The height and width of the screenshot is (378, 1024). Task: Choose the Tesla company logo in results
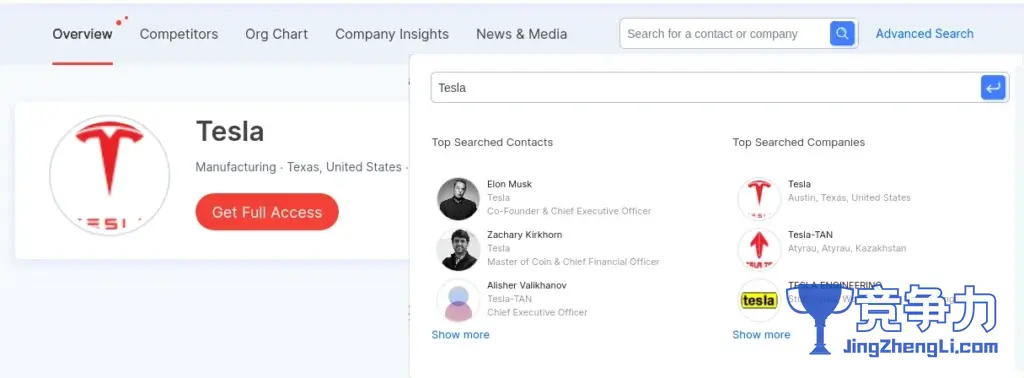[759, 198]
